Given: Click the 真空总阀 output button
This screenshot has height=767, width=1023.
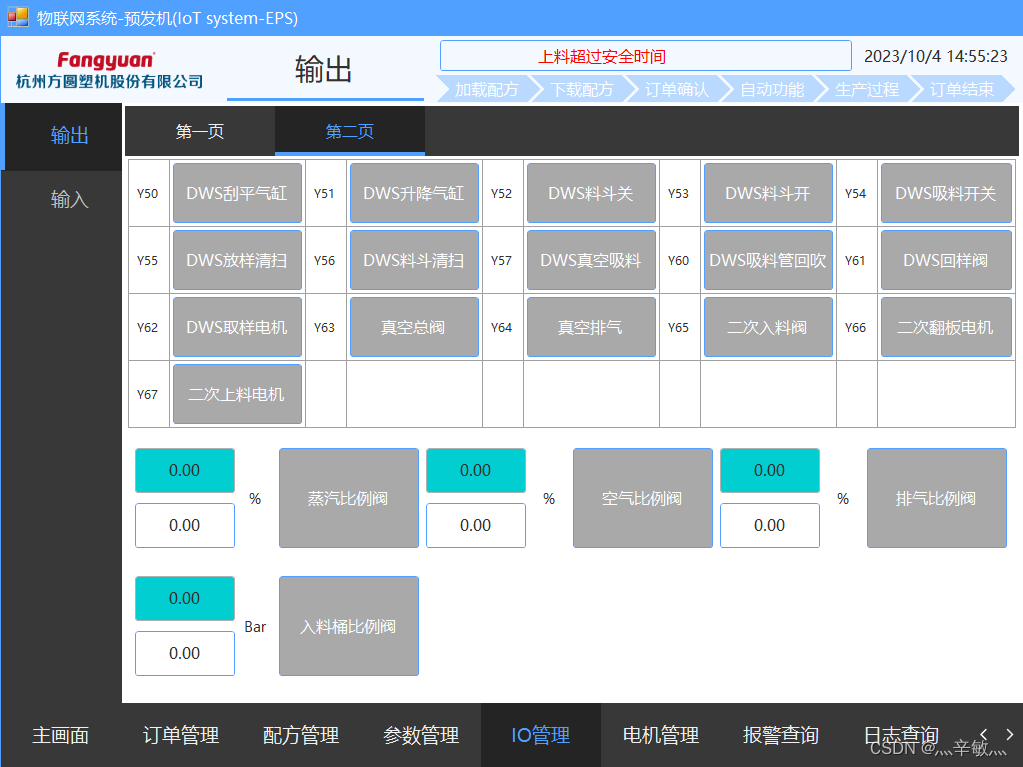Looking at the screenshot, I should [414, 327].
